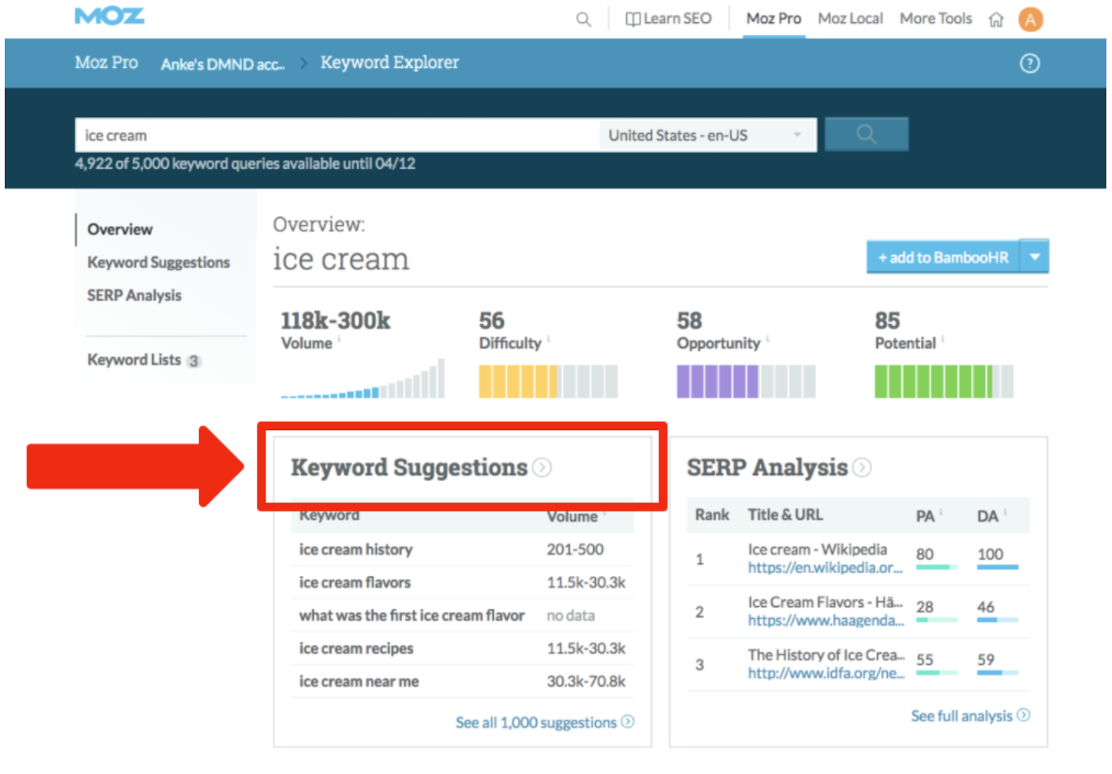
Task: Click the ice cream keyword search field
Action: coord(336,135)
